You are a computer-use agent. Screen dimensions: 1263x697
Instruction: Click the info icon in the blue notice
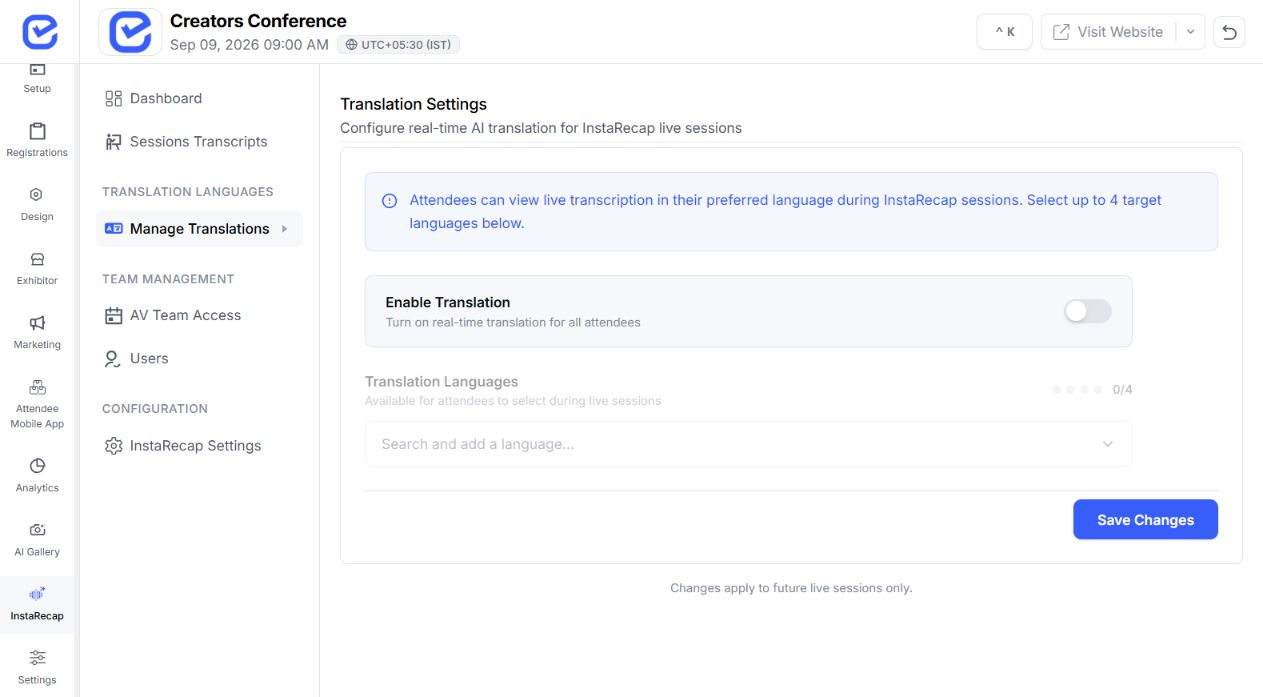tap(390, 201)
